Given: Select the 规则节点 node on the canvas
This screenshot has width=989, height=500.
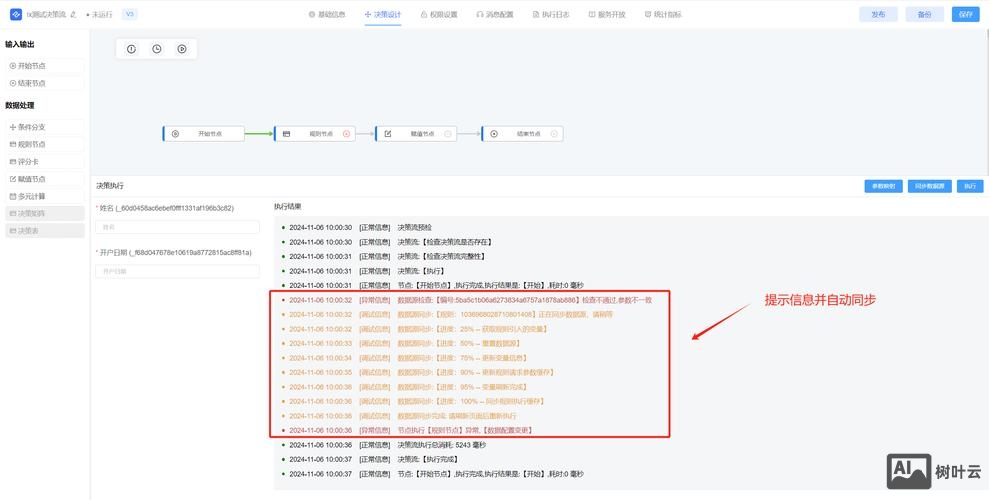Looking at the screenshot, I should click(315, 134).
